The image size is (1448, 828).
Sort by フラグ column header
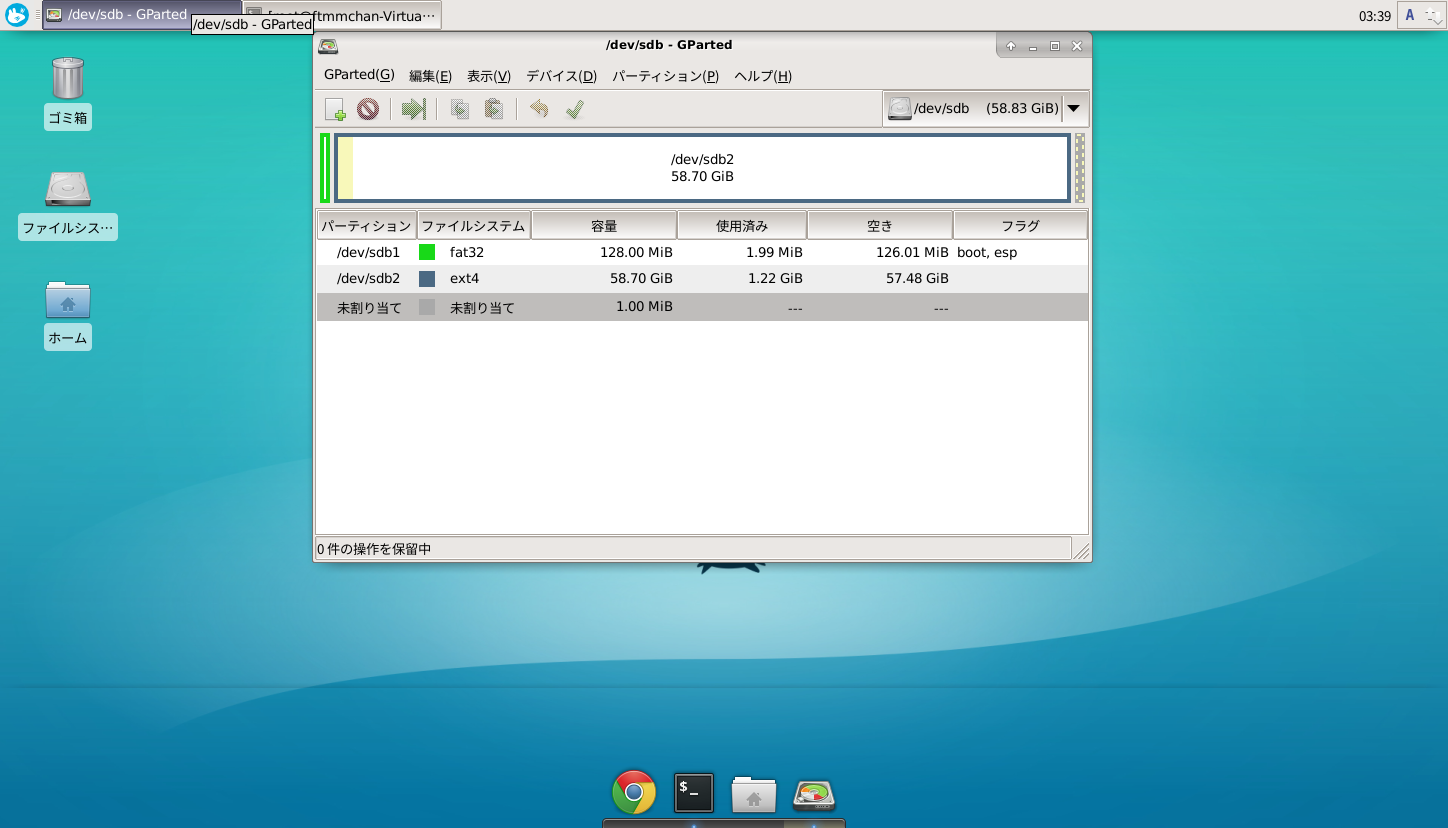point(1020,225)
